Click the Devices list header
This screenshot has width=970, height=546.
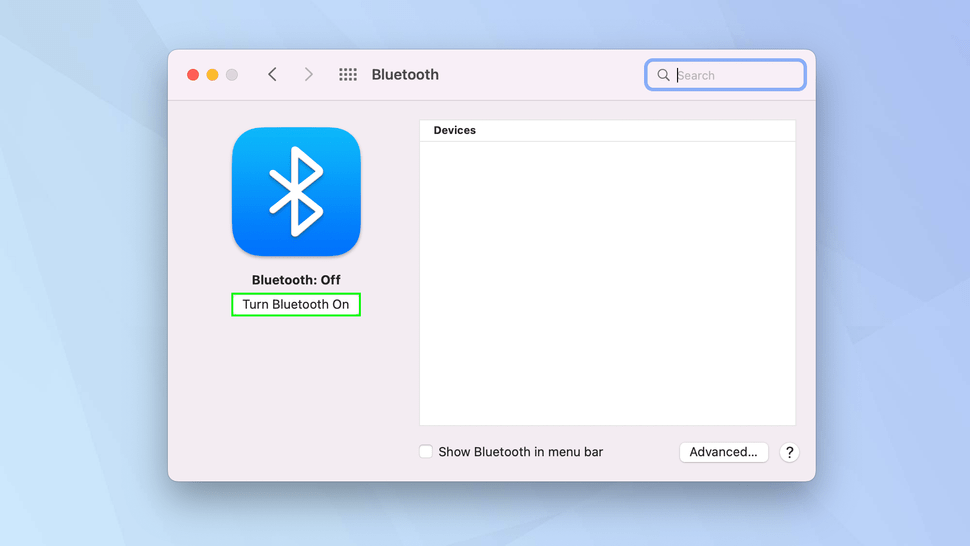pos(607,130)
